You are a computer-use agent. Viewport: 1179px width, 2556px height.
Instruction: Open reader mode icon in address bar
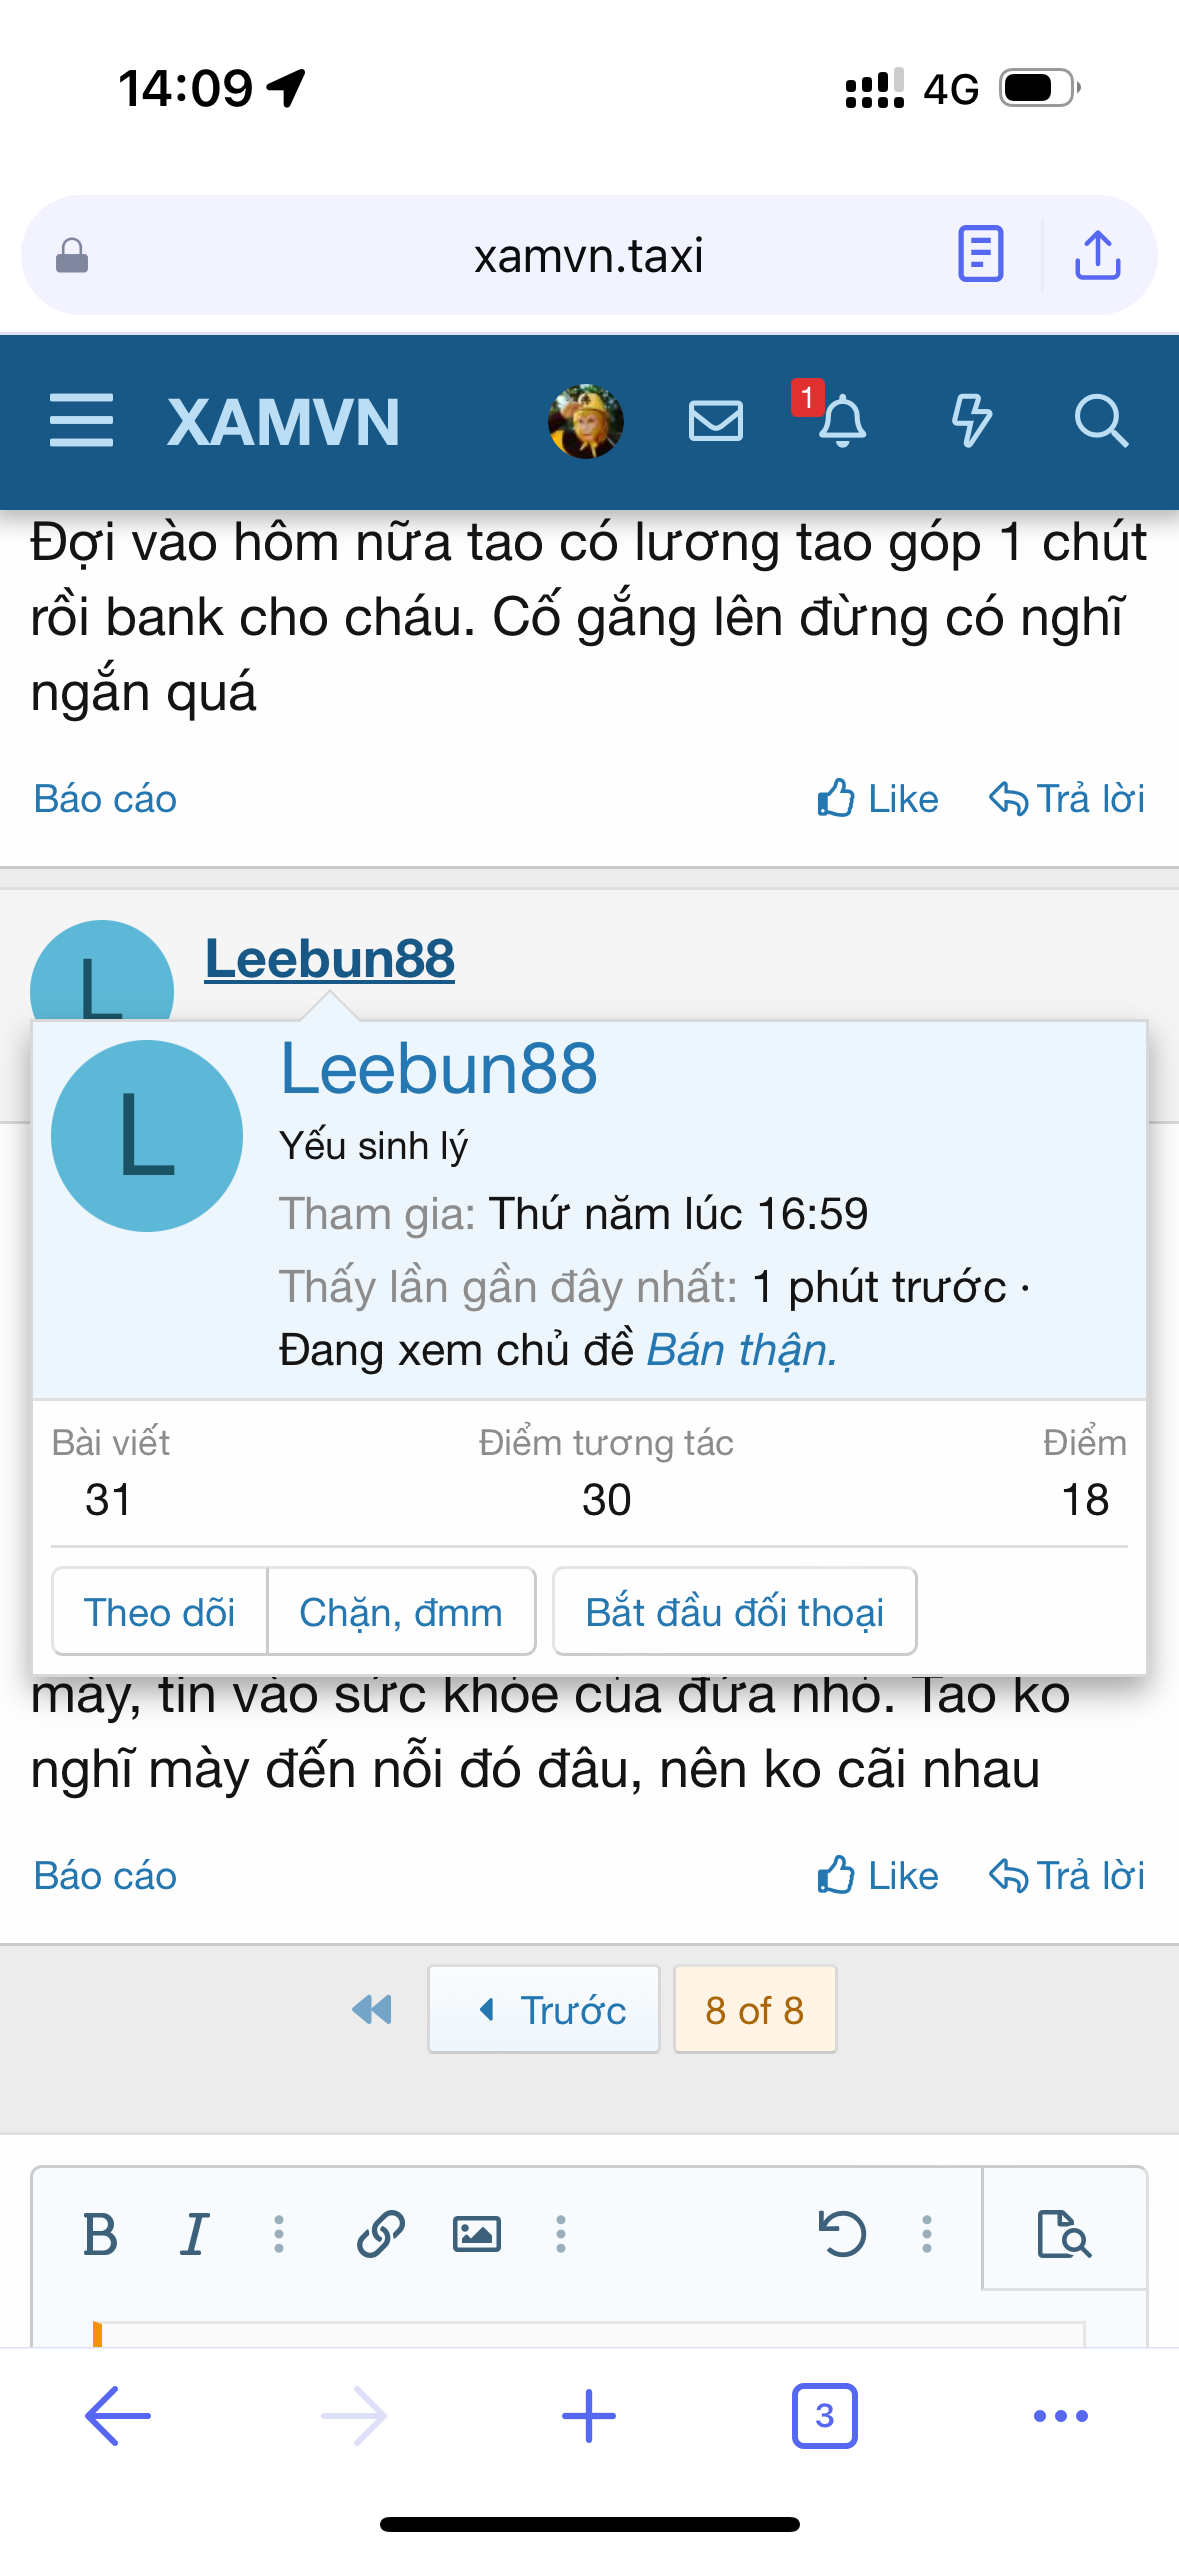[980, 254]
